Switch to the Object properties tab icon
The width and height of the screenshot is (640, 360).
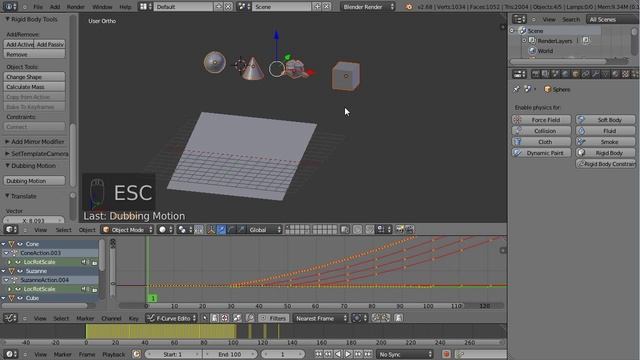pos(576,74)
